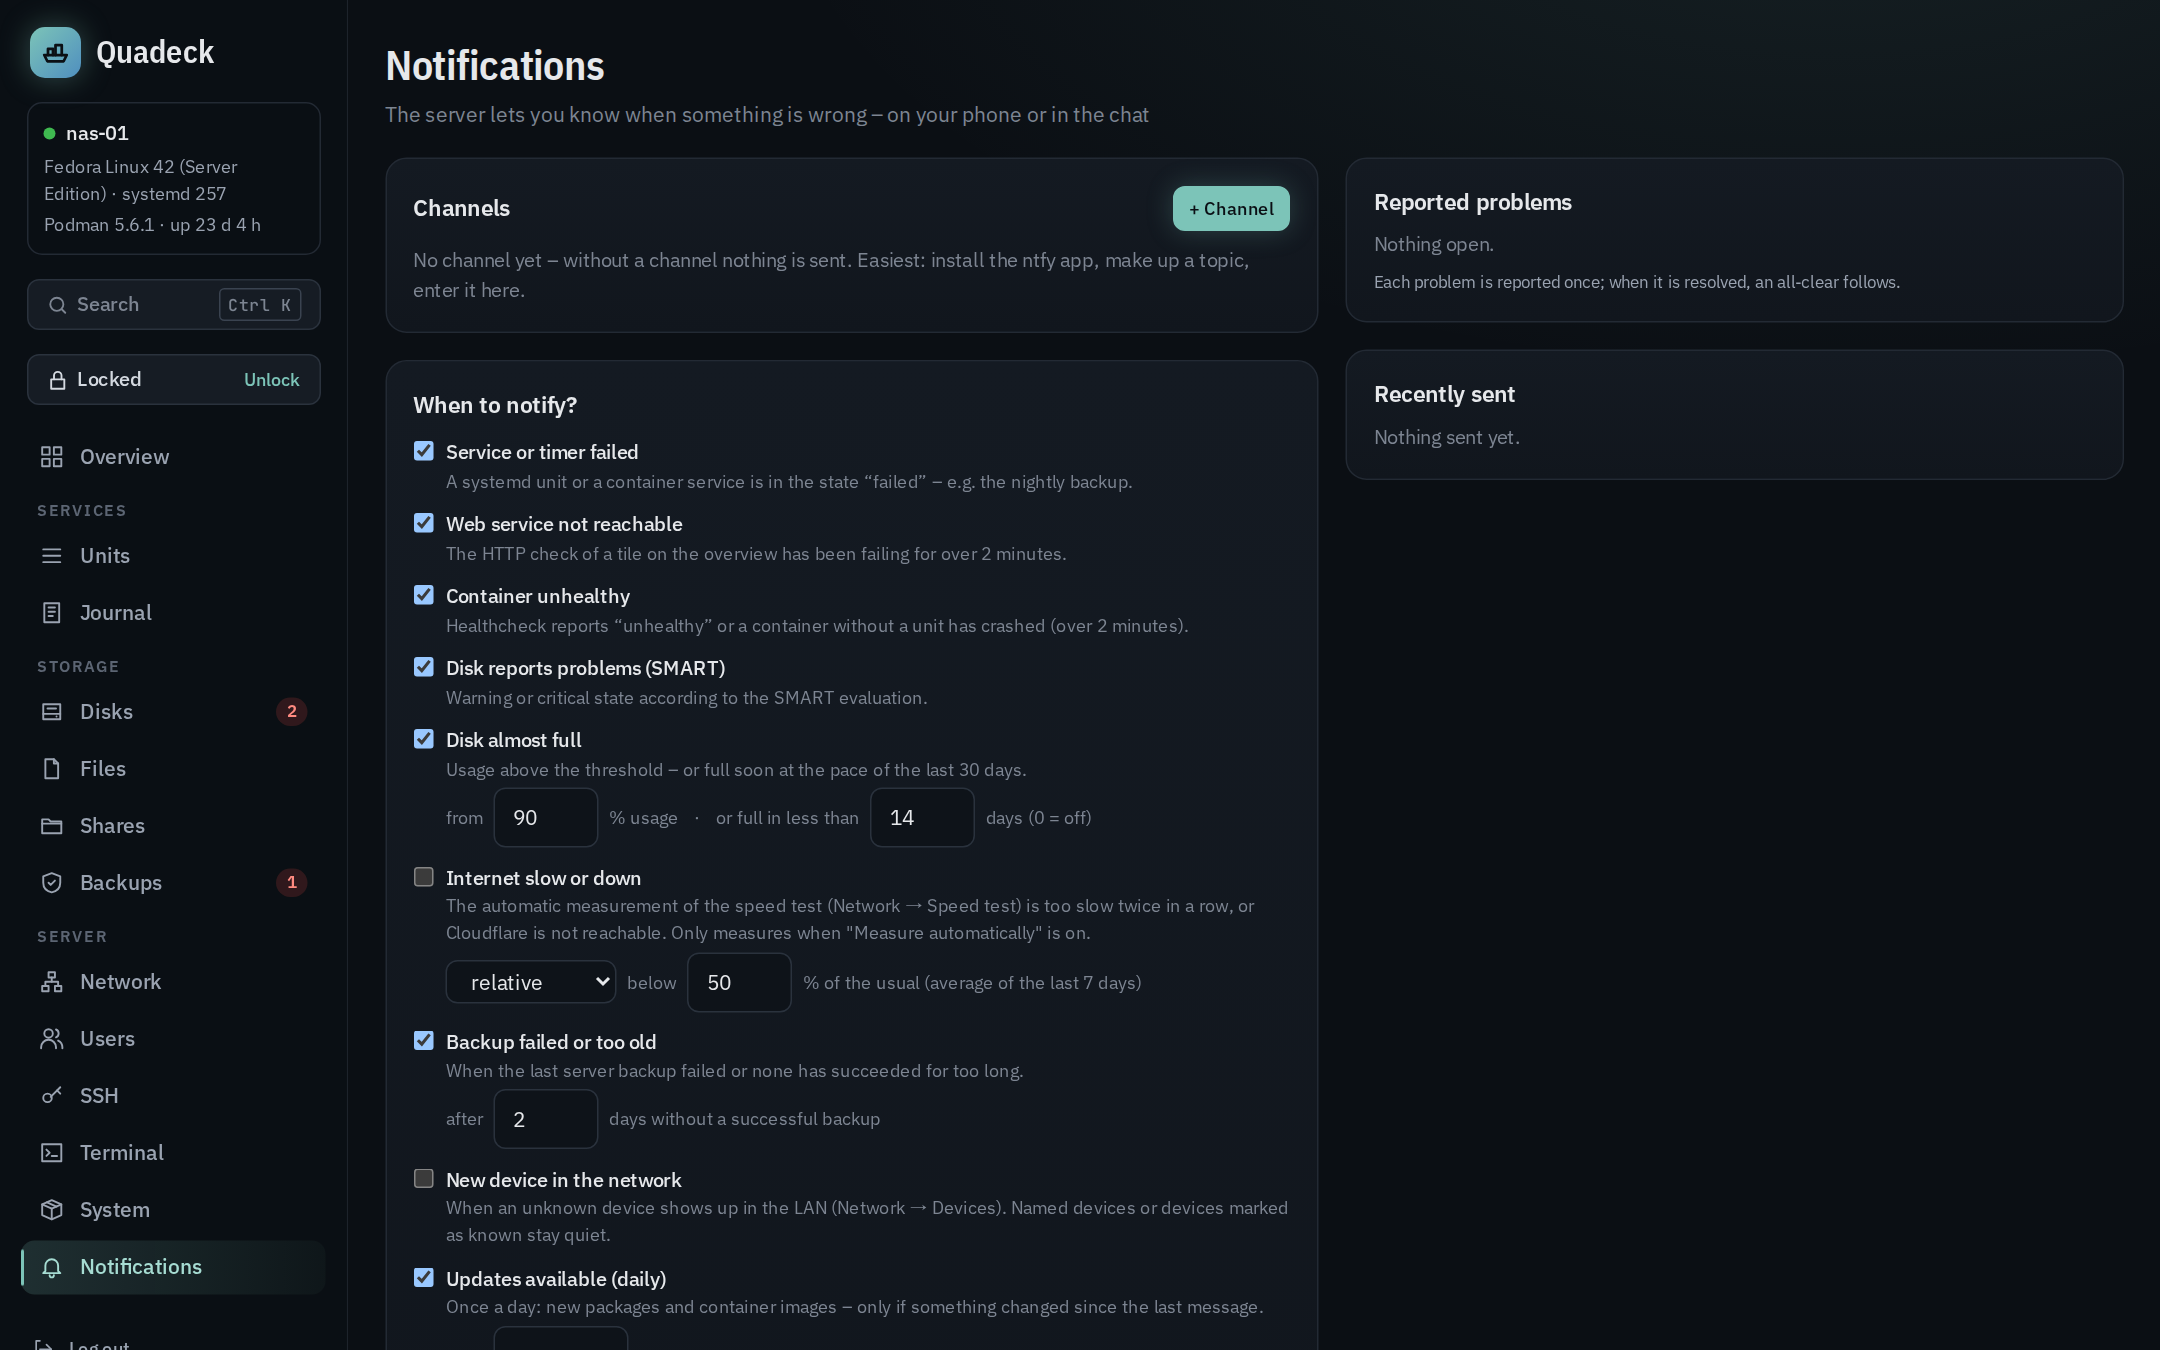Image resolution: width=2160 pixels, height=1350 pixels.
Task: Click the System box icon
Action: click(x=52, y=1210)
